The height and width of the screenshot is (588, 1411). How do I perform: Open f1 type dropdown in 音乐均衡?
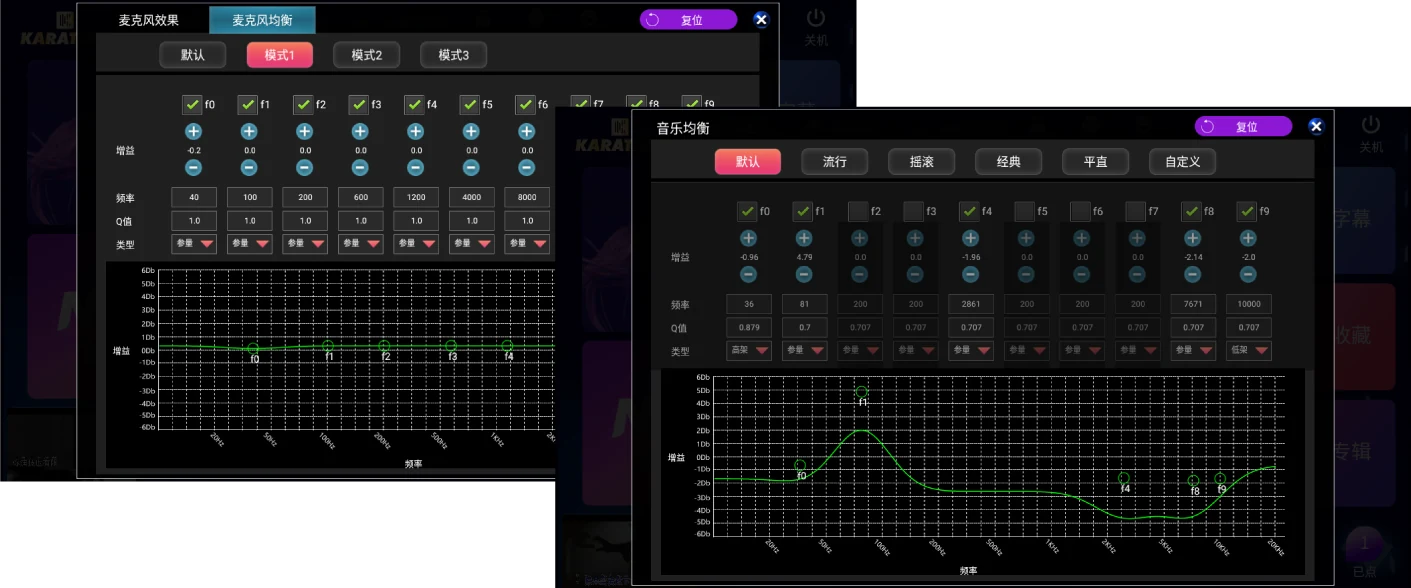point(805,350)
